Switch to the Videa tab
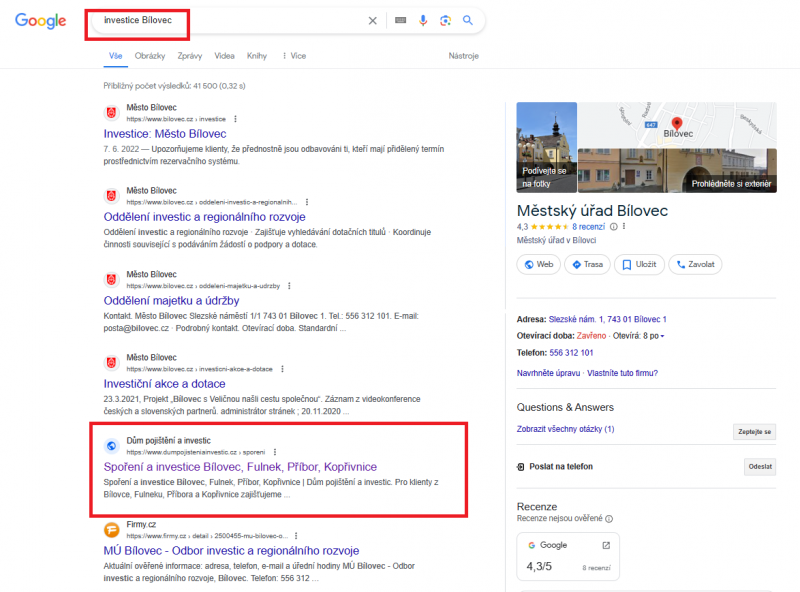The height and width of the screenshot is (592, 800). 224,56
